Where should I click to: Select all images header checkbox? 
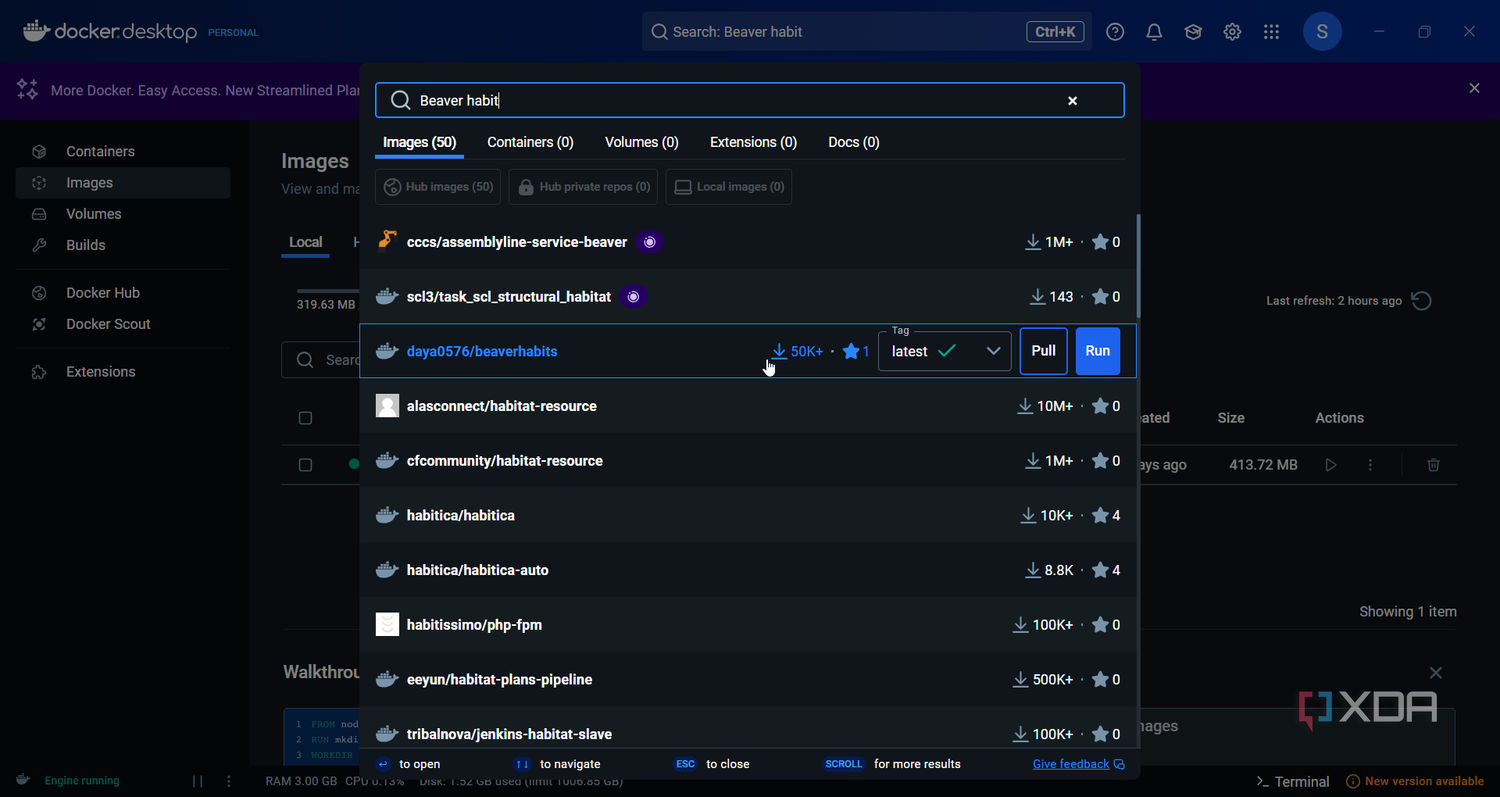[306, 418]
